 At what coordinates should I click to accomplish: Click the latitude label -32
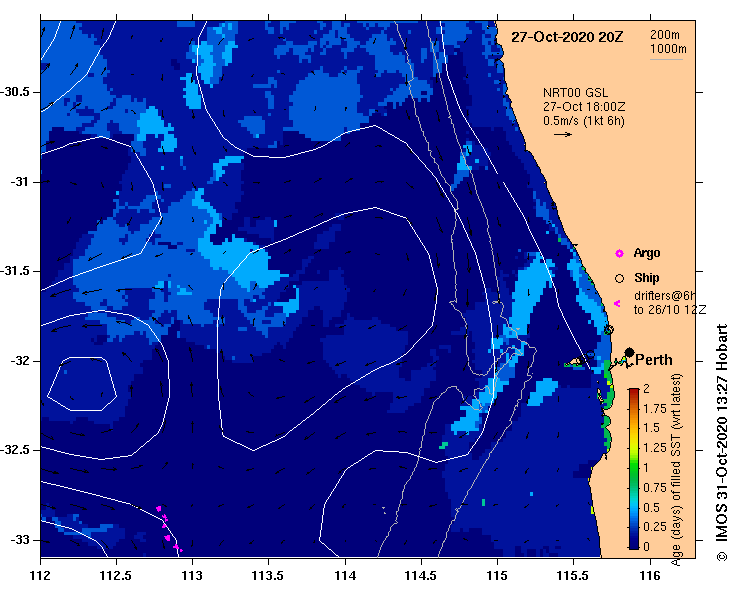(x=19, y=361)
